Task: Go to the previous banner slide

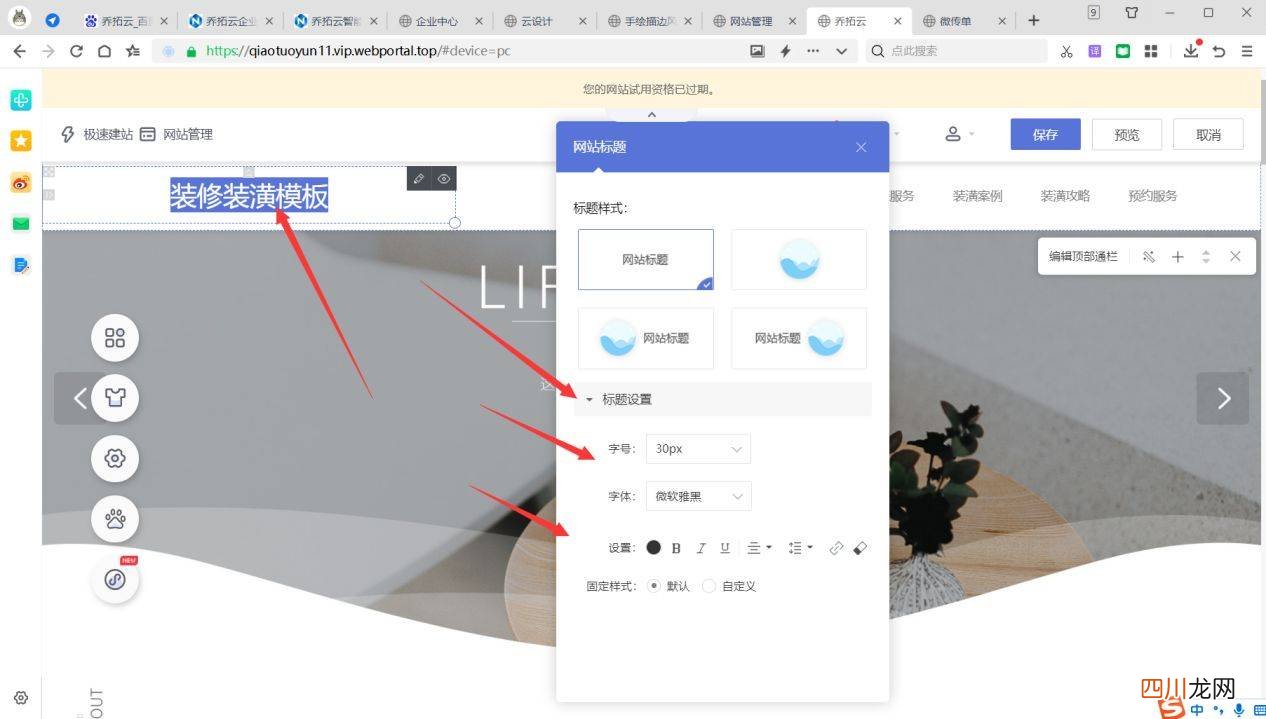Action: point(80,399)
